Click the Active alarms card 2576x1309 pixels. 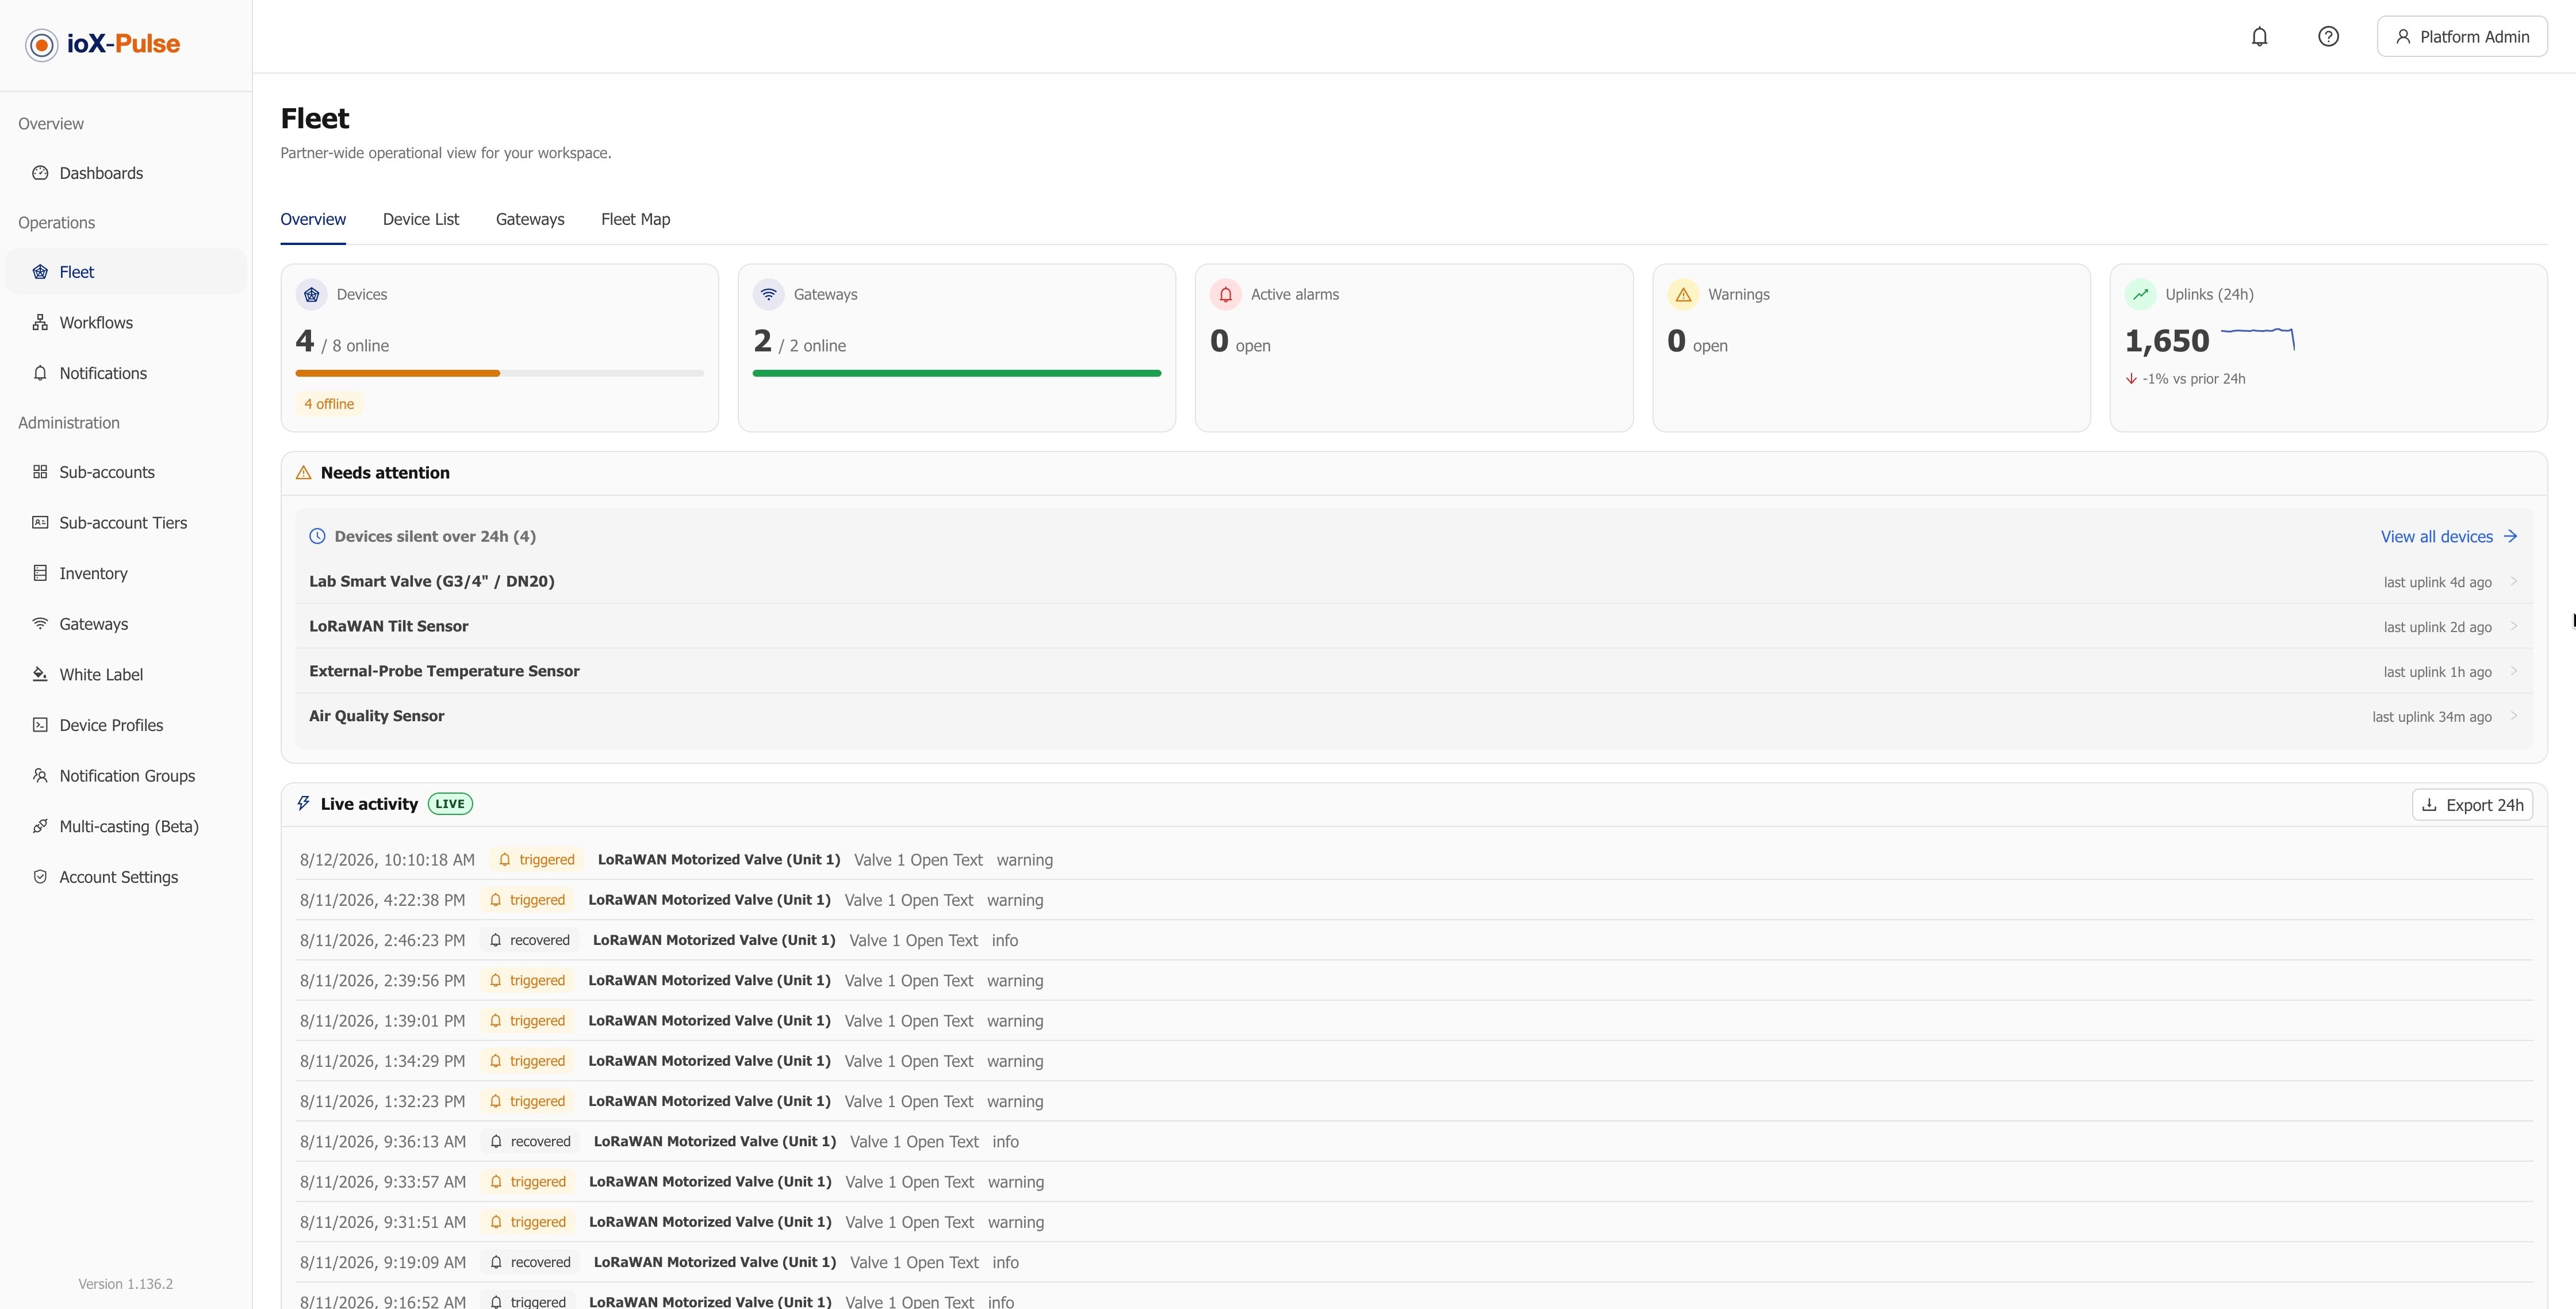[1414, 348]
